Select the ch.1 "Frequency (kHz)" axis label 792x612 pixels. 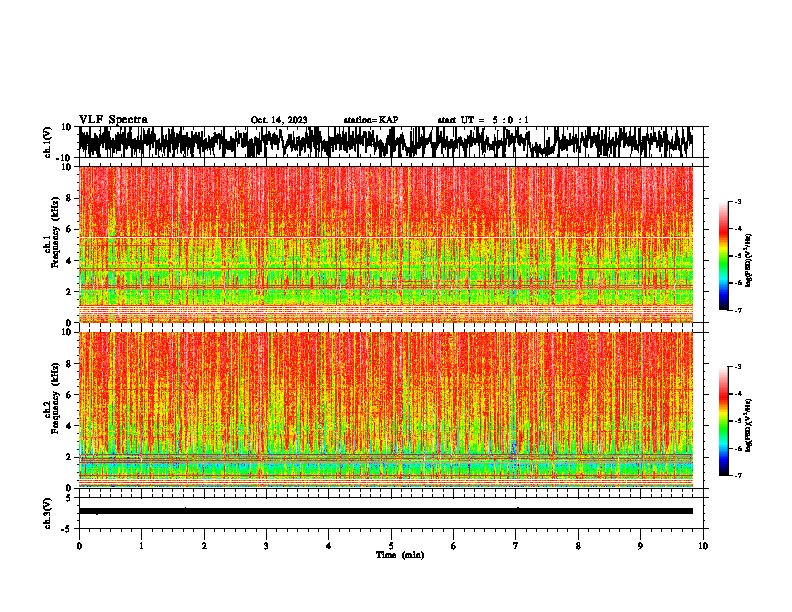56,232
